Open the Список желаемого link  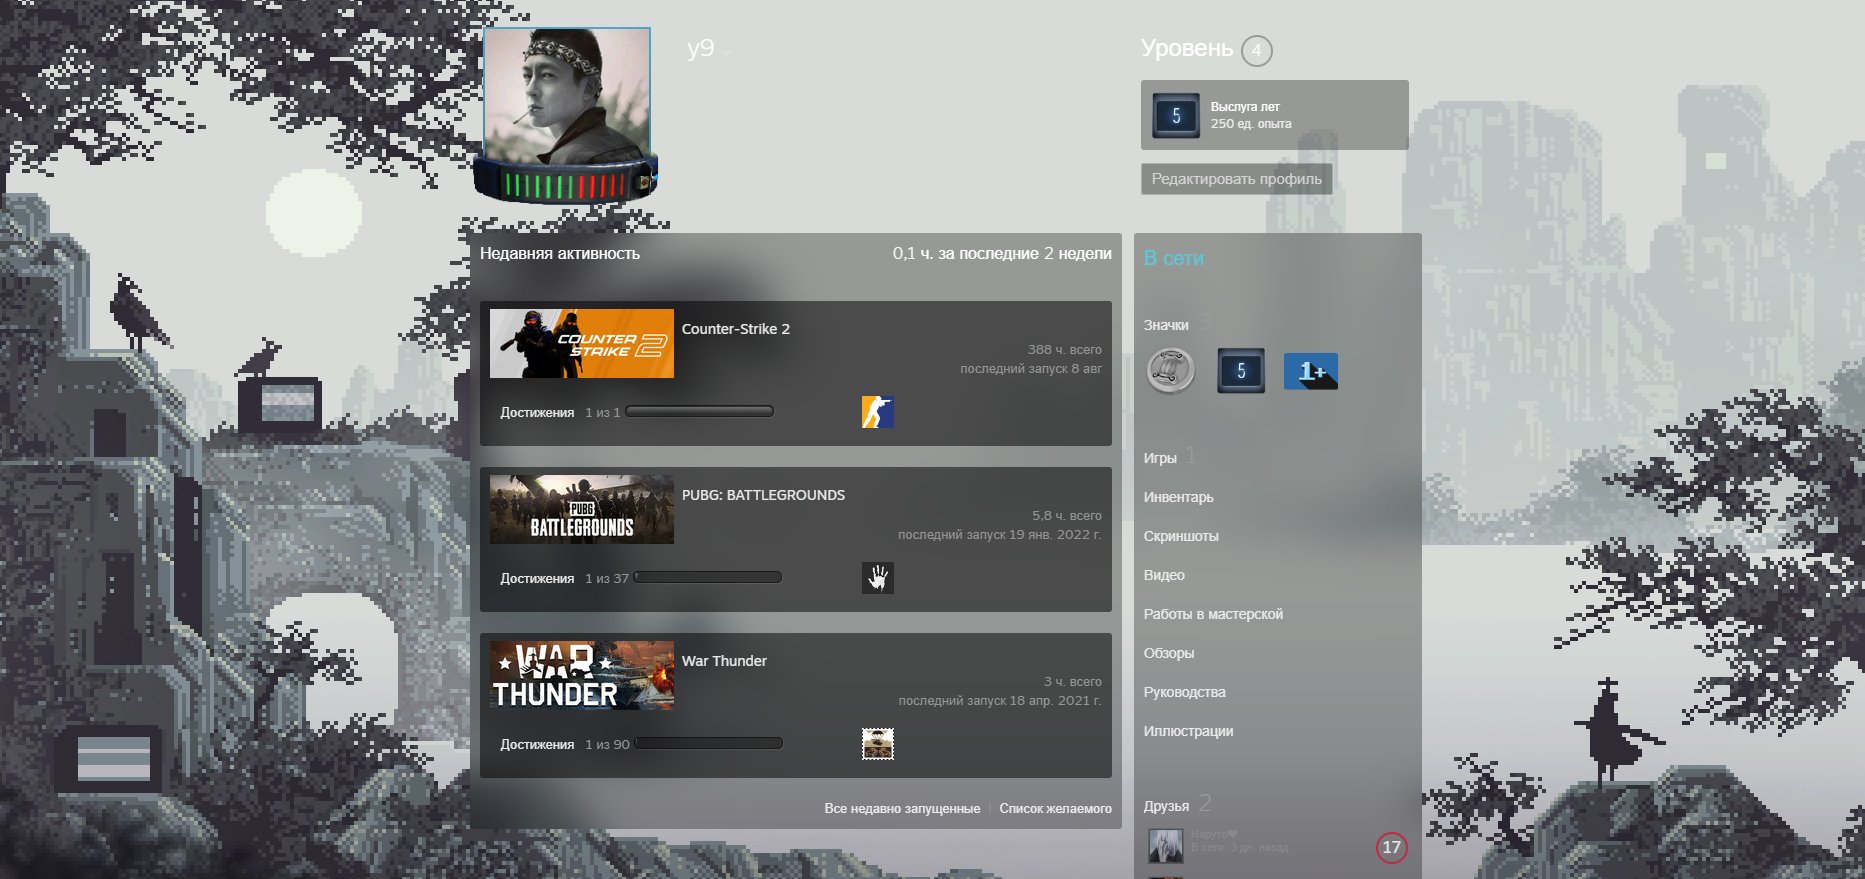1055,808
